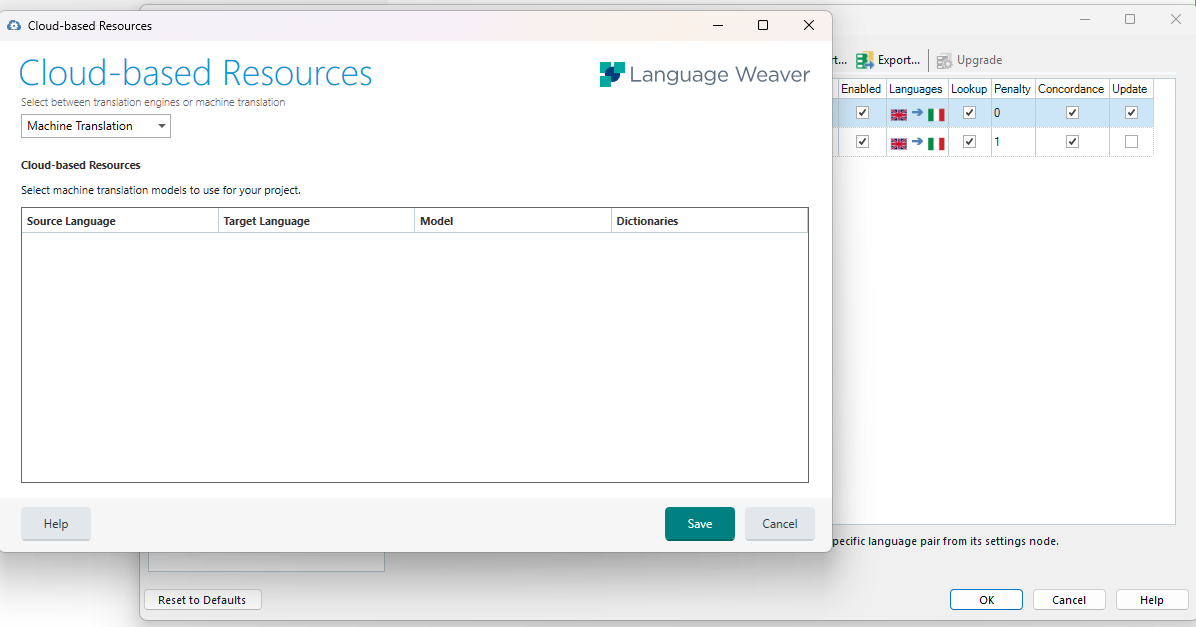Click the Save button
This screenshot has height=627, width=1196.
(699, 523)
